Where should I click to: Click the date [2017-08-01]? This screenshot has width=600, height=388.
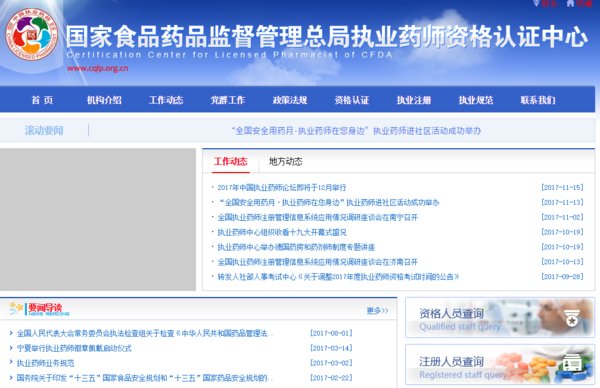(x=331, y=333)
